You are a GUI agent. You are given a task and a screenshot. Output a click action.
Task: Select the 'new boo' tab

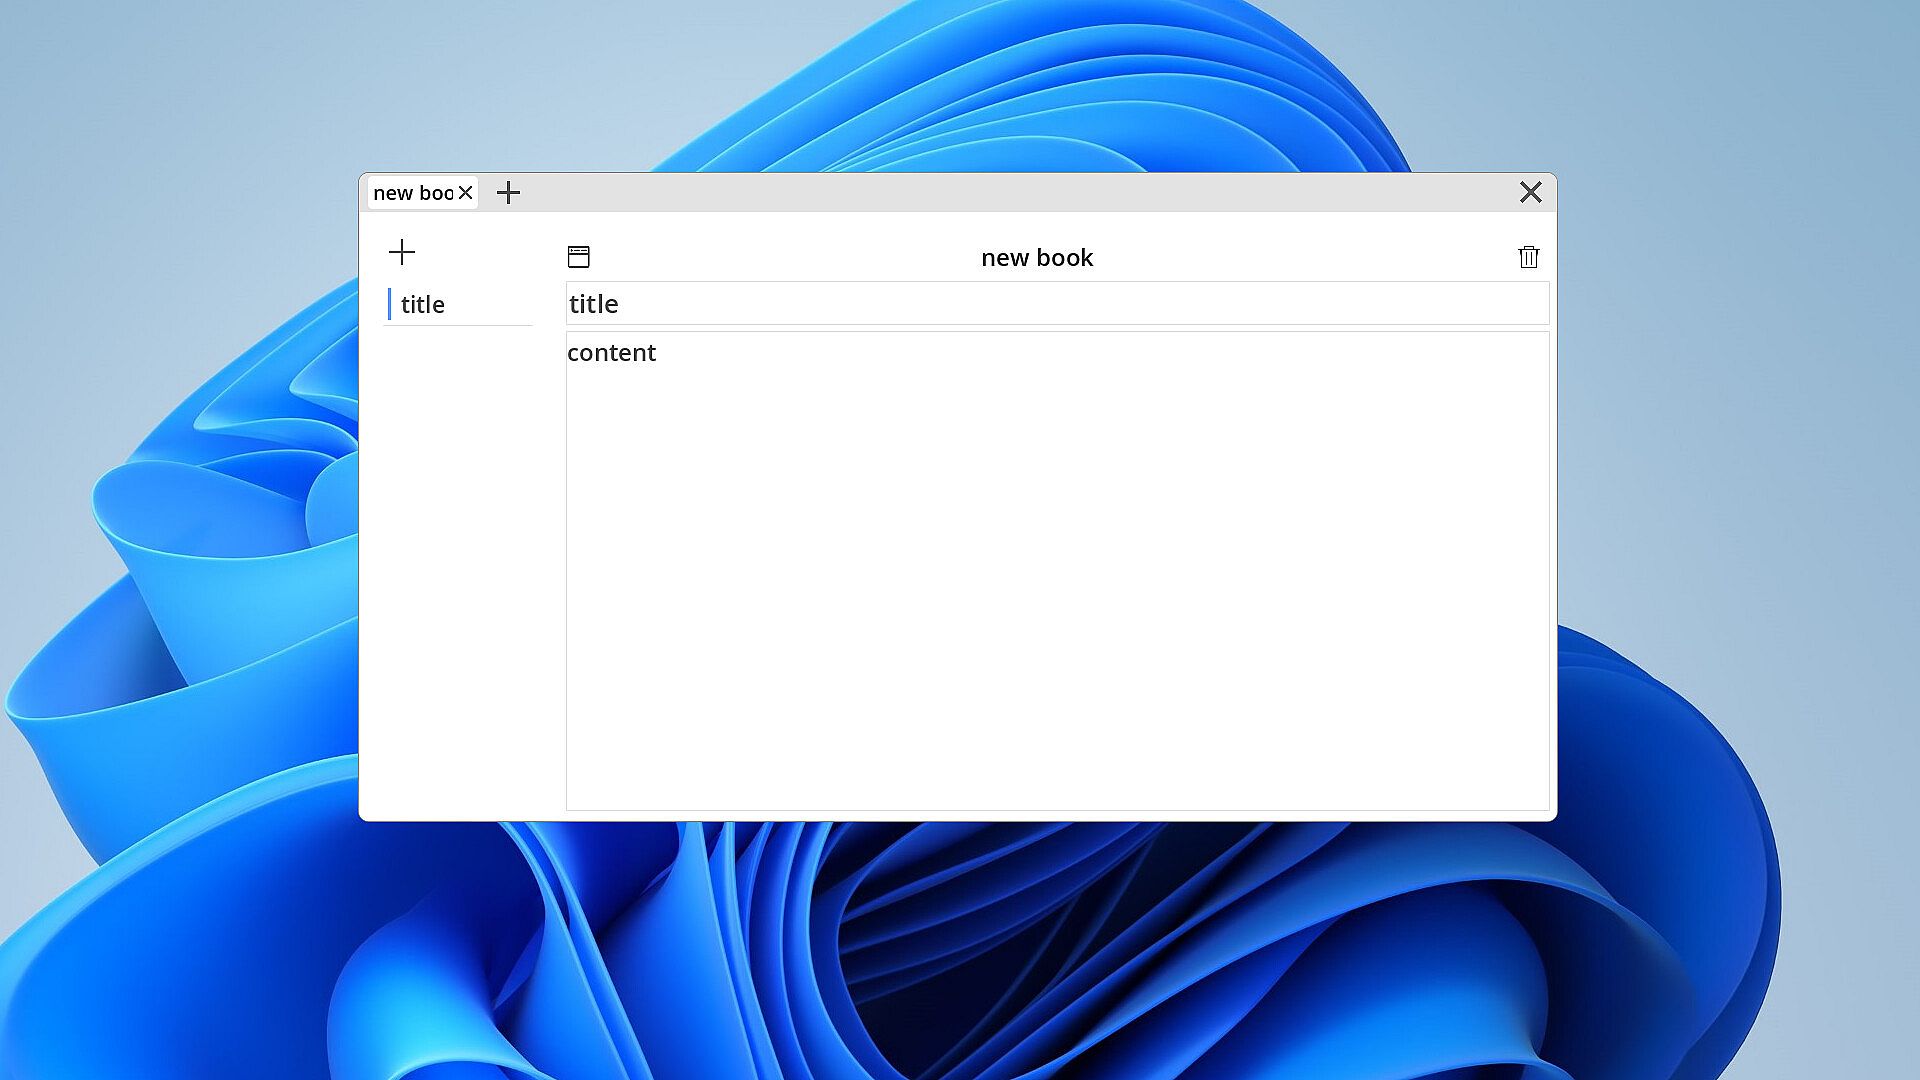coord(412,193)
